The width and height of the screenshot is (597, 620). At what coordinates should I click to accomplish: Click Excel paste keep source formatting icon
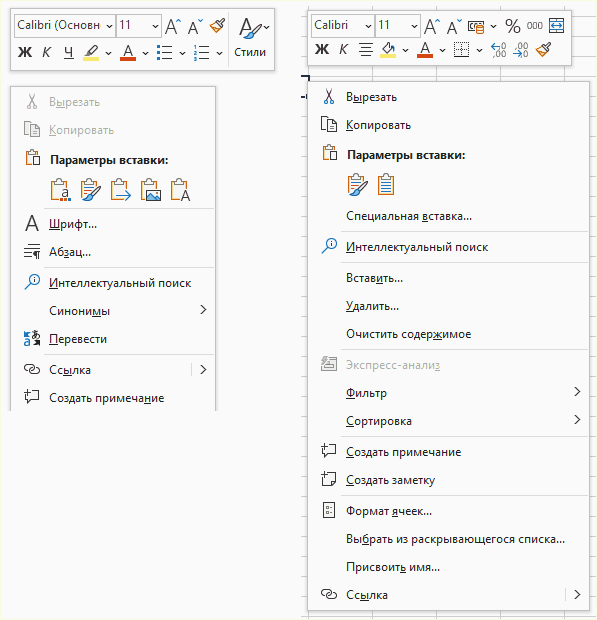(x=357, y=184)
